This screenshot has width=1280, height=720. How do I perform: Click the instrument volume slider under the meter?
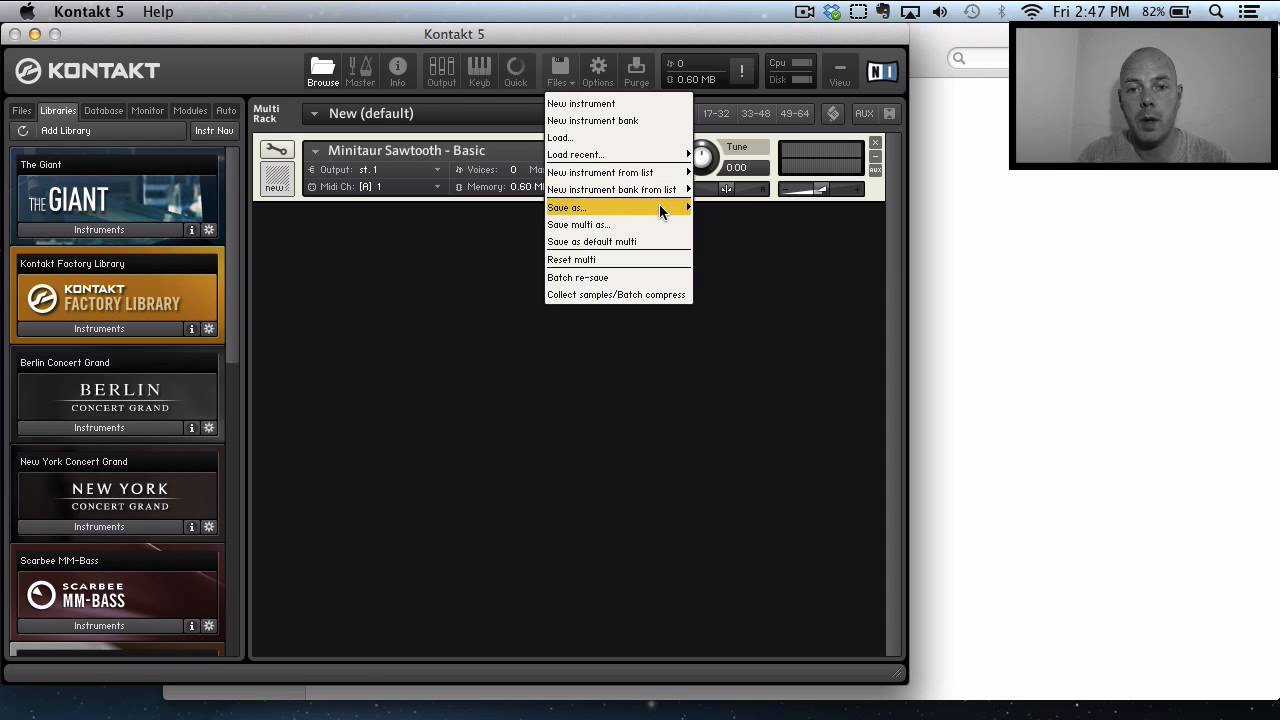[x=821, y=189]
